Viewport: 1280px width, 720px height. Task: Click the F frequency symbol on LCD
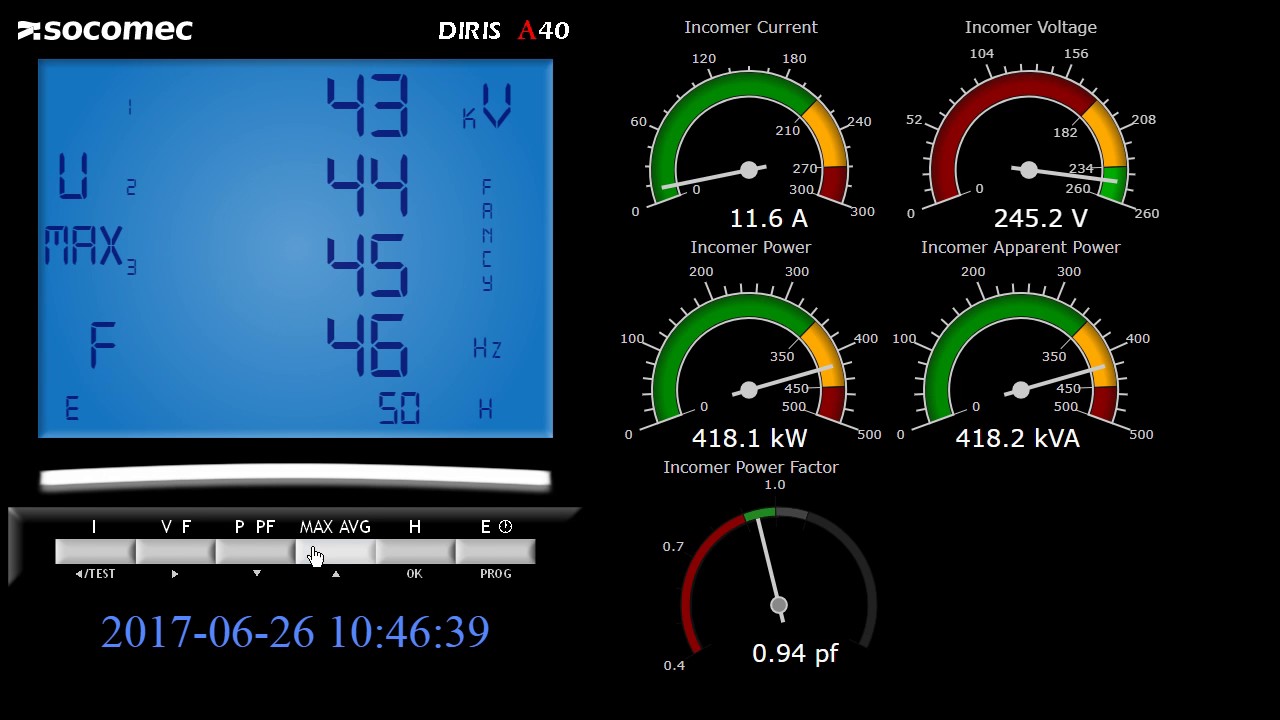pos(102,347)
